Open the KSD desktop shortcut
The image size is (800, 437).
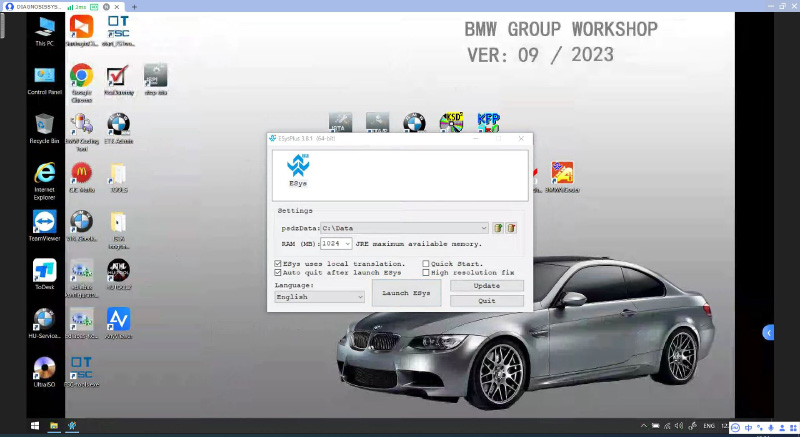click(452, 122)
